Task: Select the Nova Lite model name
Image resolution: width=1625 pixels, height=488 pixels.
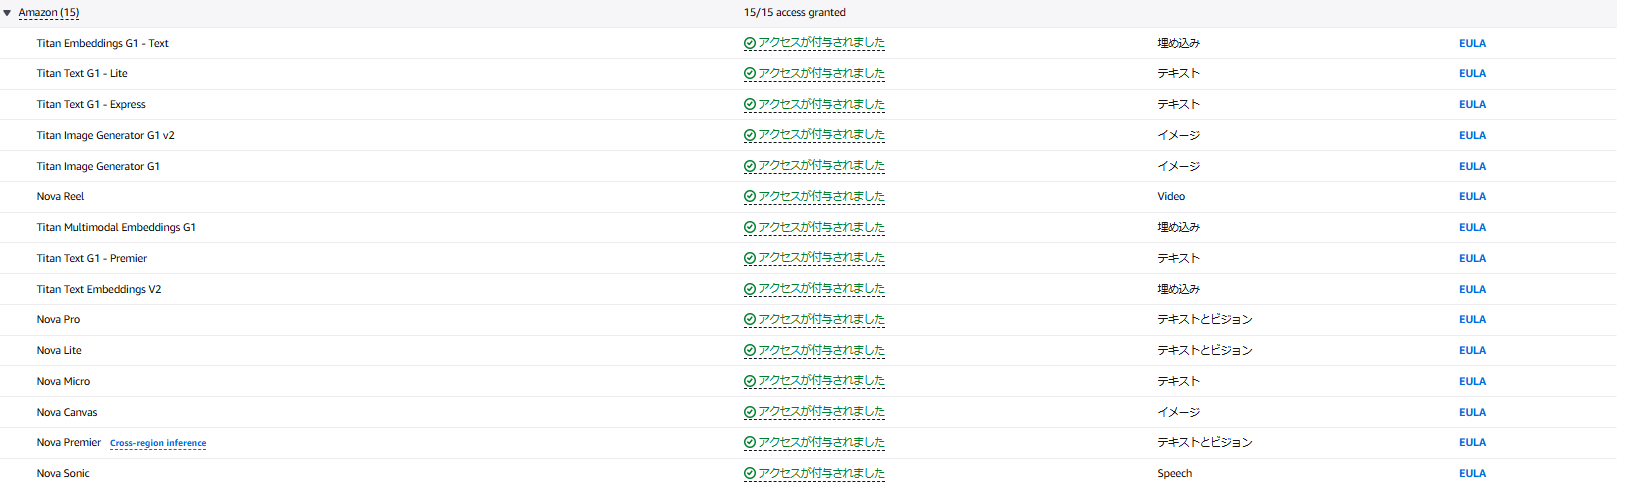Action: (x=59, y=351)
